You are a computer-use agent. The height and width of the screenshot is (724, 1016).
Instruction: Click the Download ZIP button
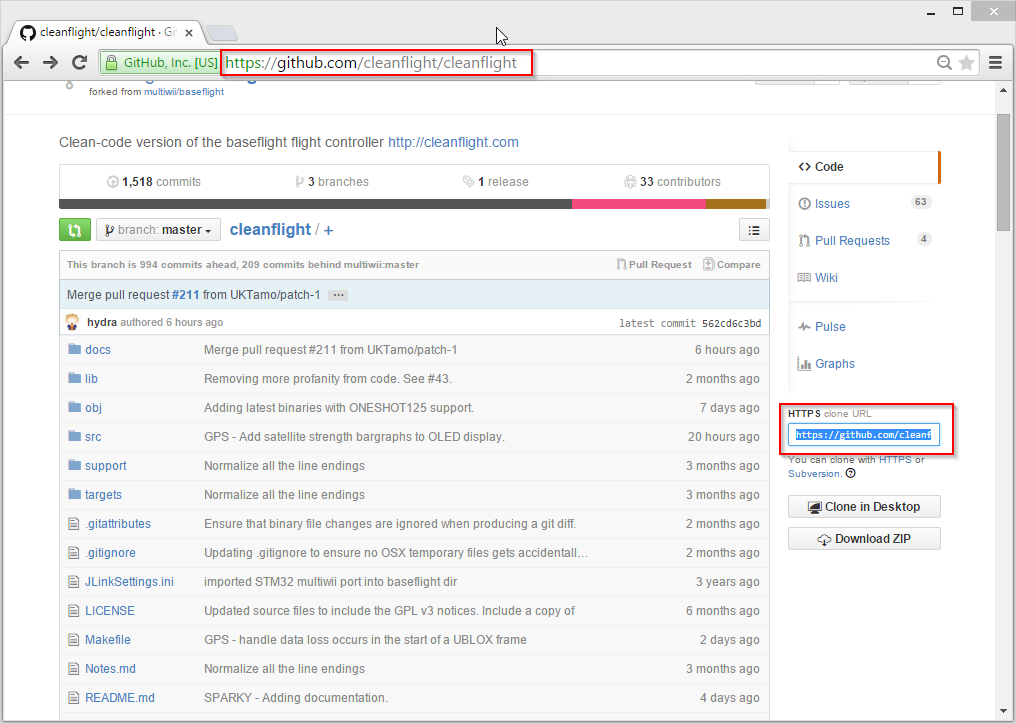tap(864, 539)
